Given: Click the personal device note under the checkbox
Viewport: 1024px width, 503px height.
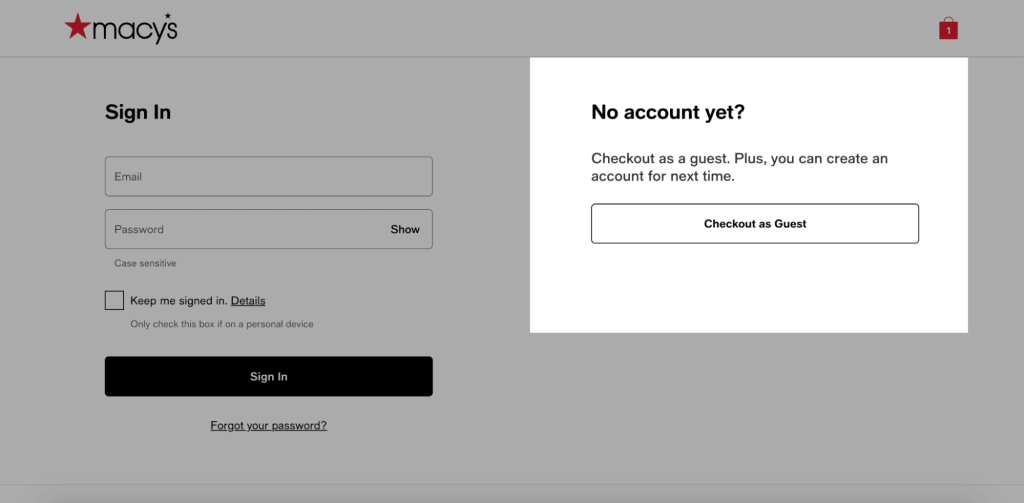Looking at the screenshot, I should (x=222, y=324).
